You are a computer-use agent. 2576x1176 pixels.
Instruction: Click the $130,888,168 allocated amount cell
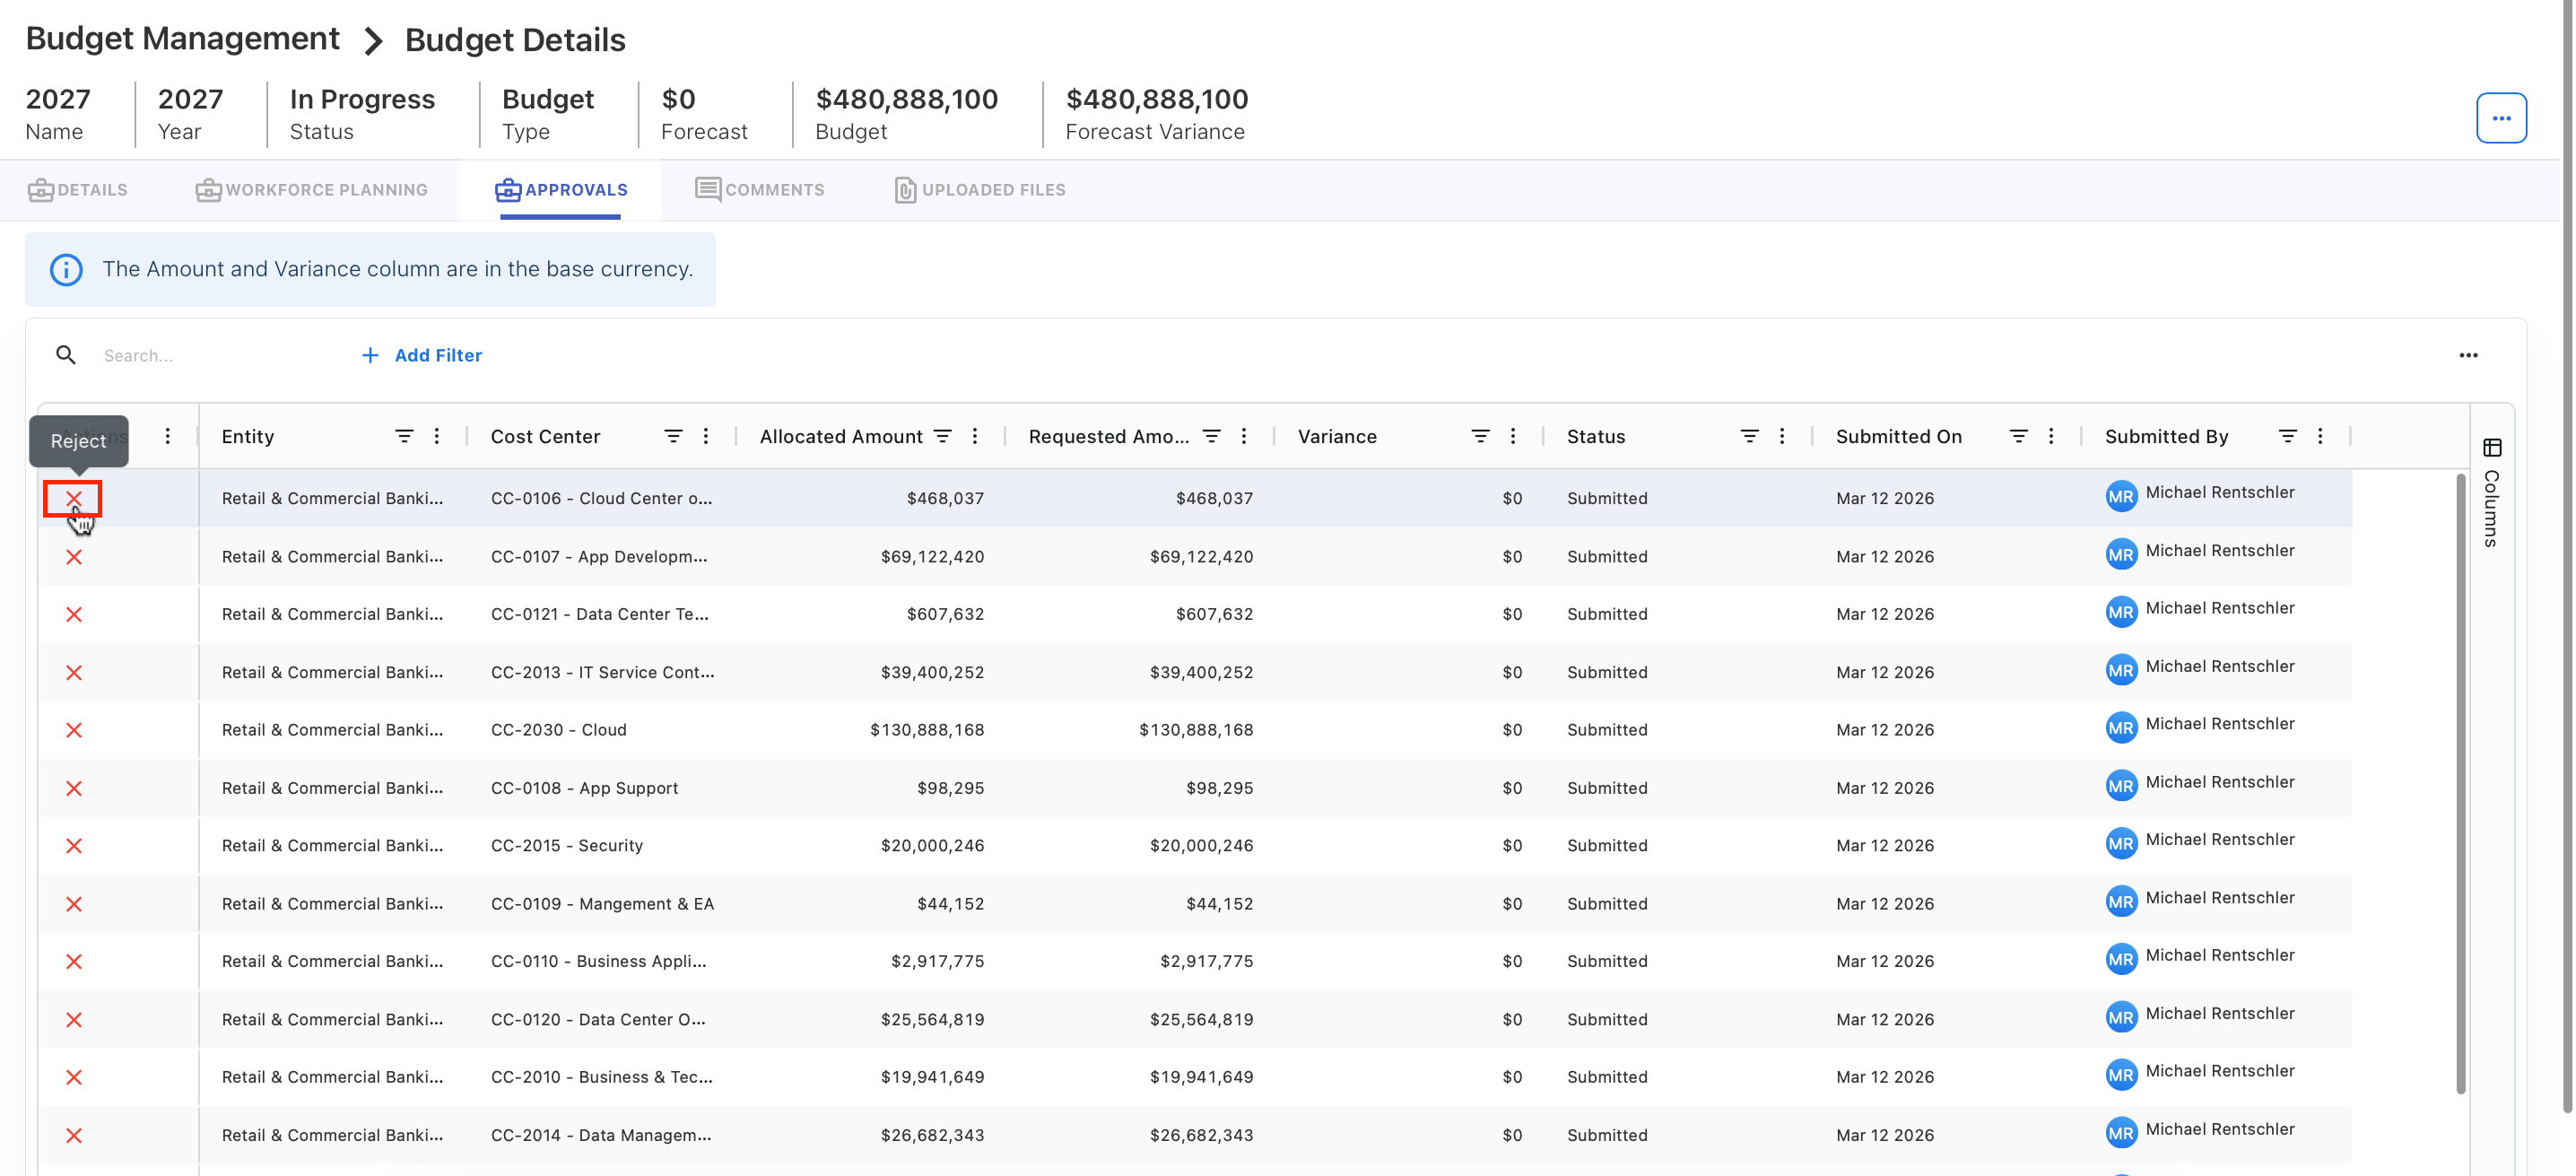[x=926, y=730]
